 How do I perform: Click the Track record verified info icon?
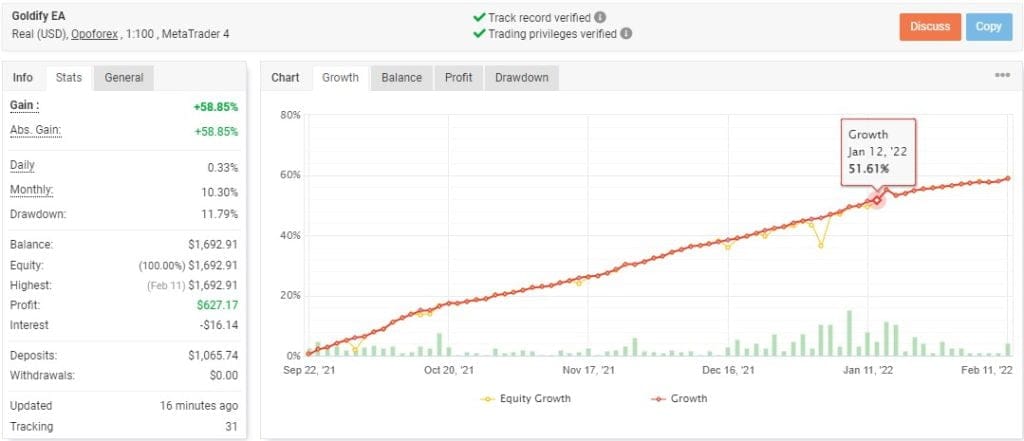tap(599, 17)
